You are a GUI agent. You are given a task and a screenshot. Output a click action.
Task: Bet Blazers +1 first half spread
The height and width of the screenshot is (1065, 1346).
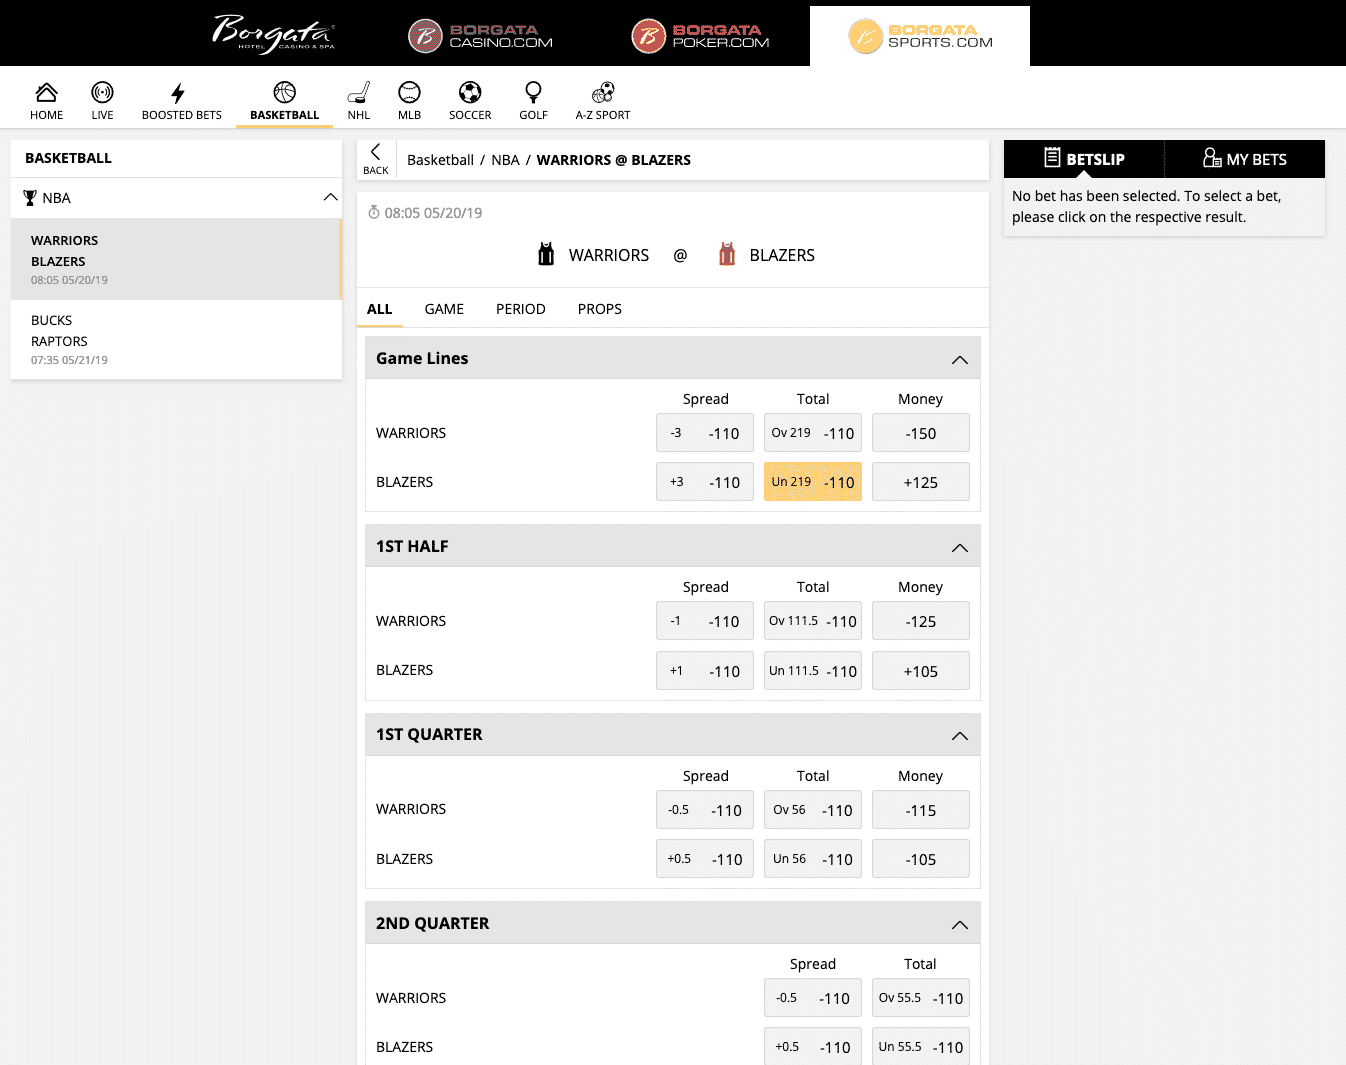(x=705, y=671)
